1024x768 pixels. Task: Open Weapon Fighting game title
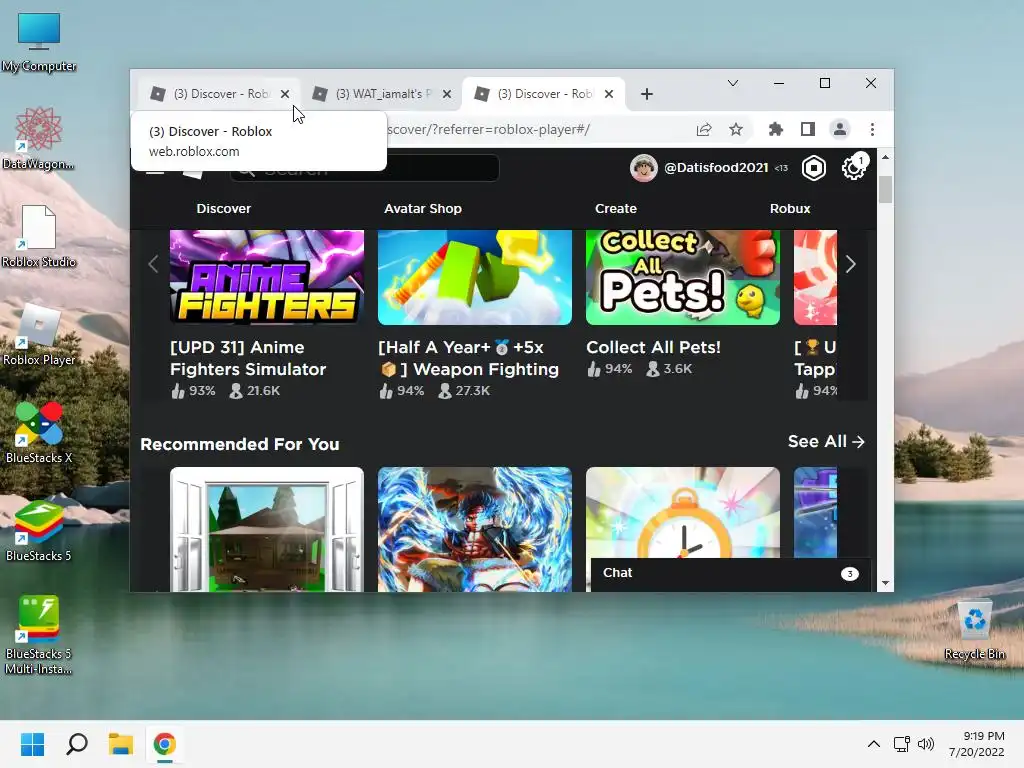click(x=469, y=358)
